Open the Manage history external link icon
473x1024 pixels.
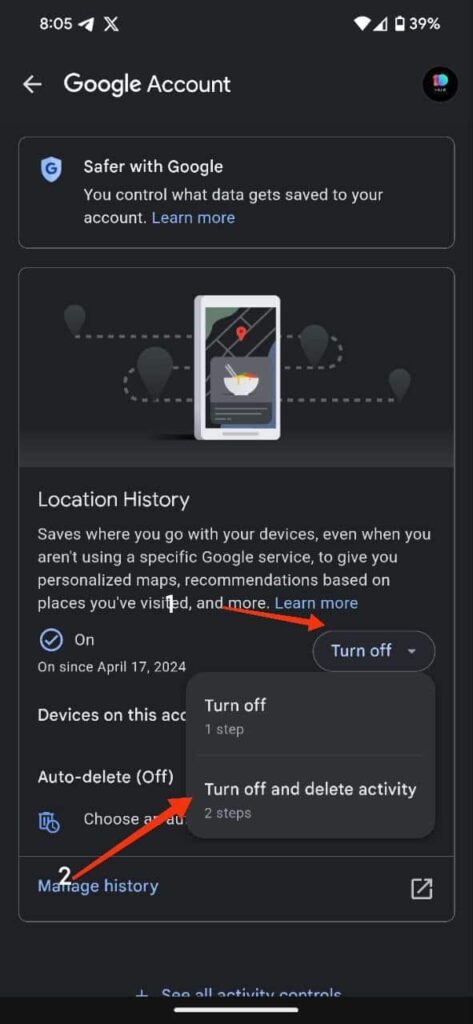(421, 888)
